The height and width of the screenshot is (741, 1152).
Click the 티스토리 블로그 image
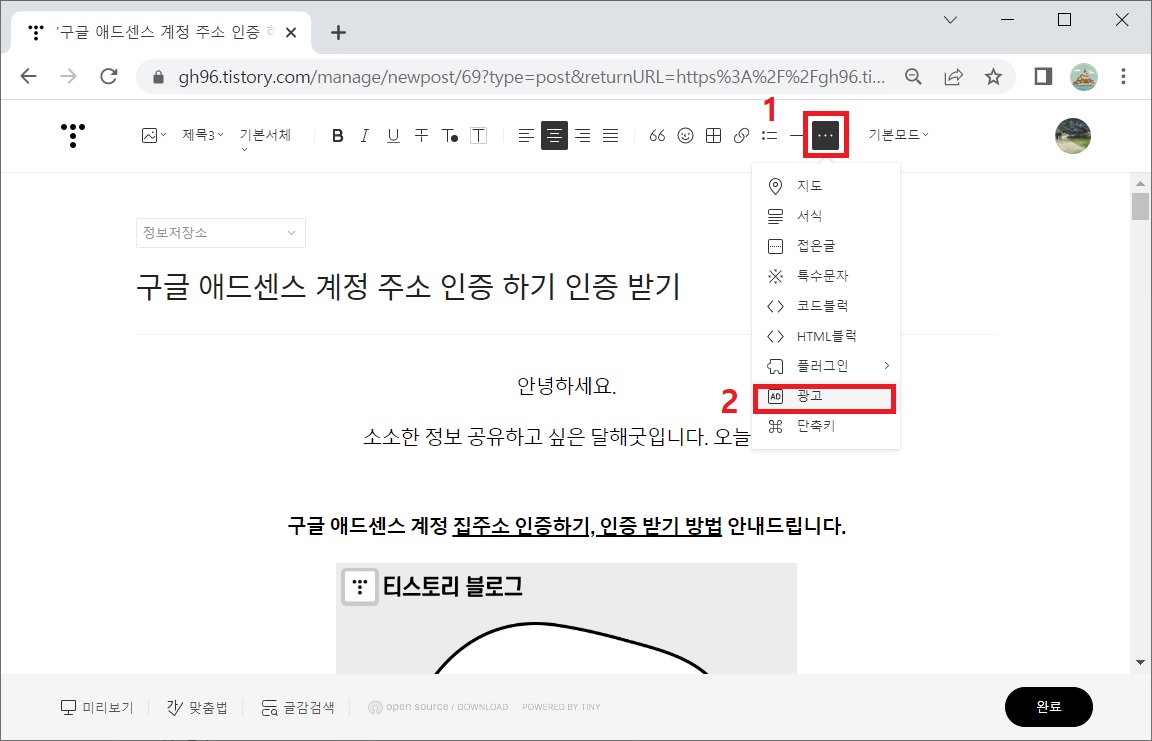566,618
